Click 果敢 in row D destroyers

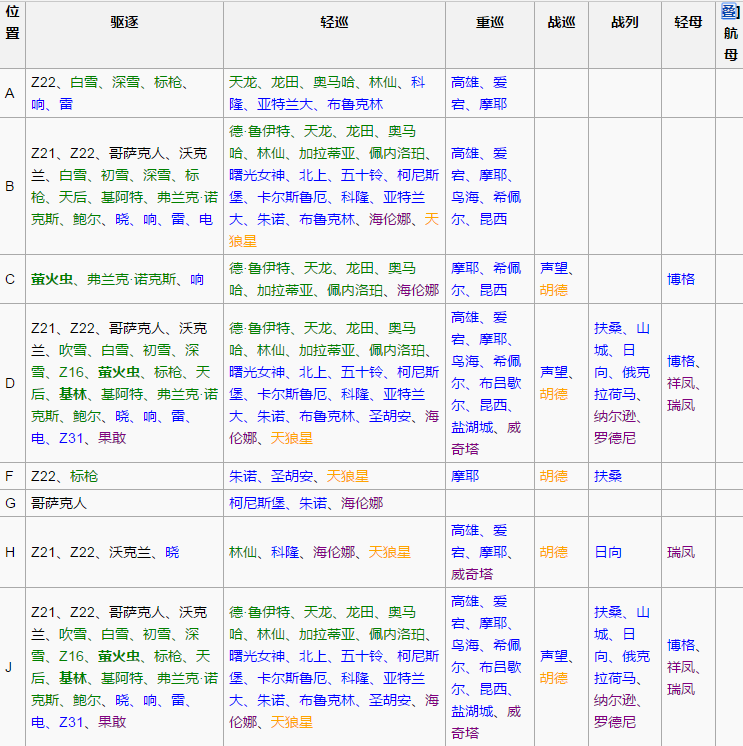click(x=112, y=438)
